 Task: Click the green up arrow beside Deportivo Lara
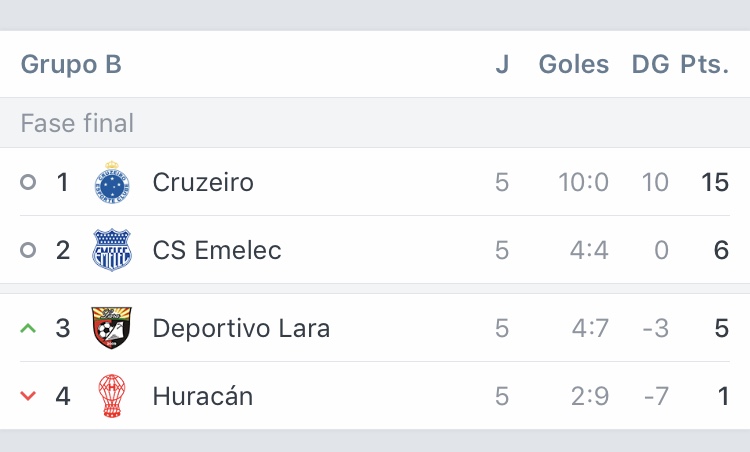coord(28,328)
